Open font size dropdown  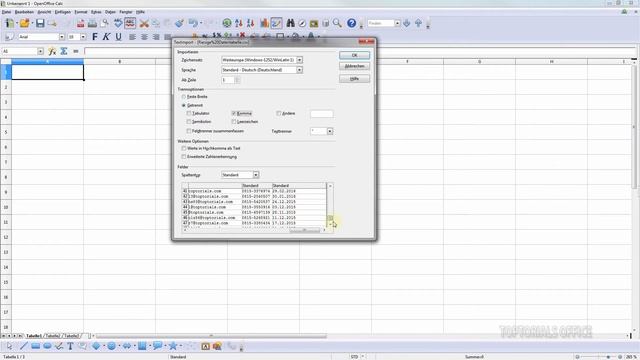[x=83, y=37]
